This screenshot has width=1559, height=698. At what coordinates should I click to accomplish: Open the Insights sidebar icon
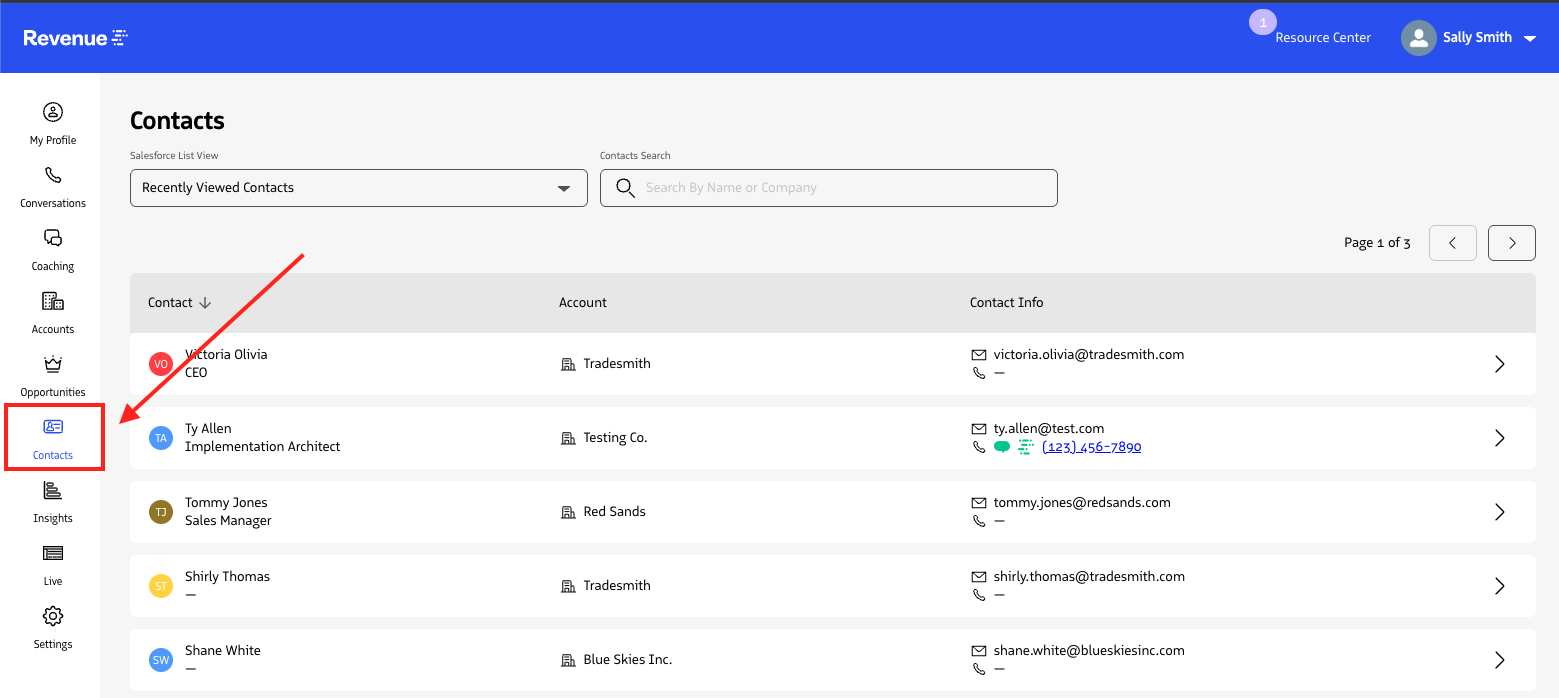click(52, 490)
